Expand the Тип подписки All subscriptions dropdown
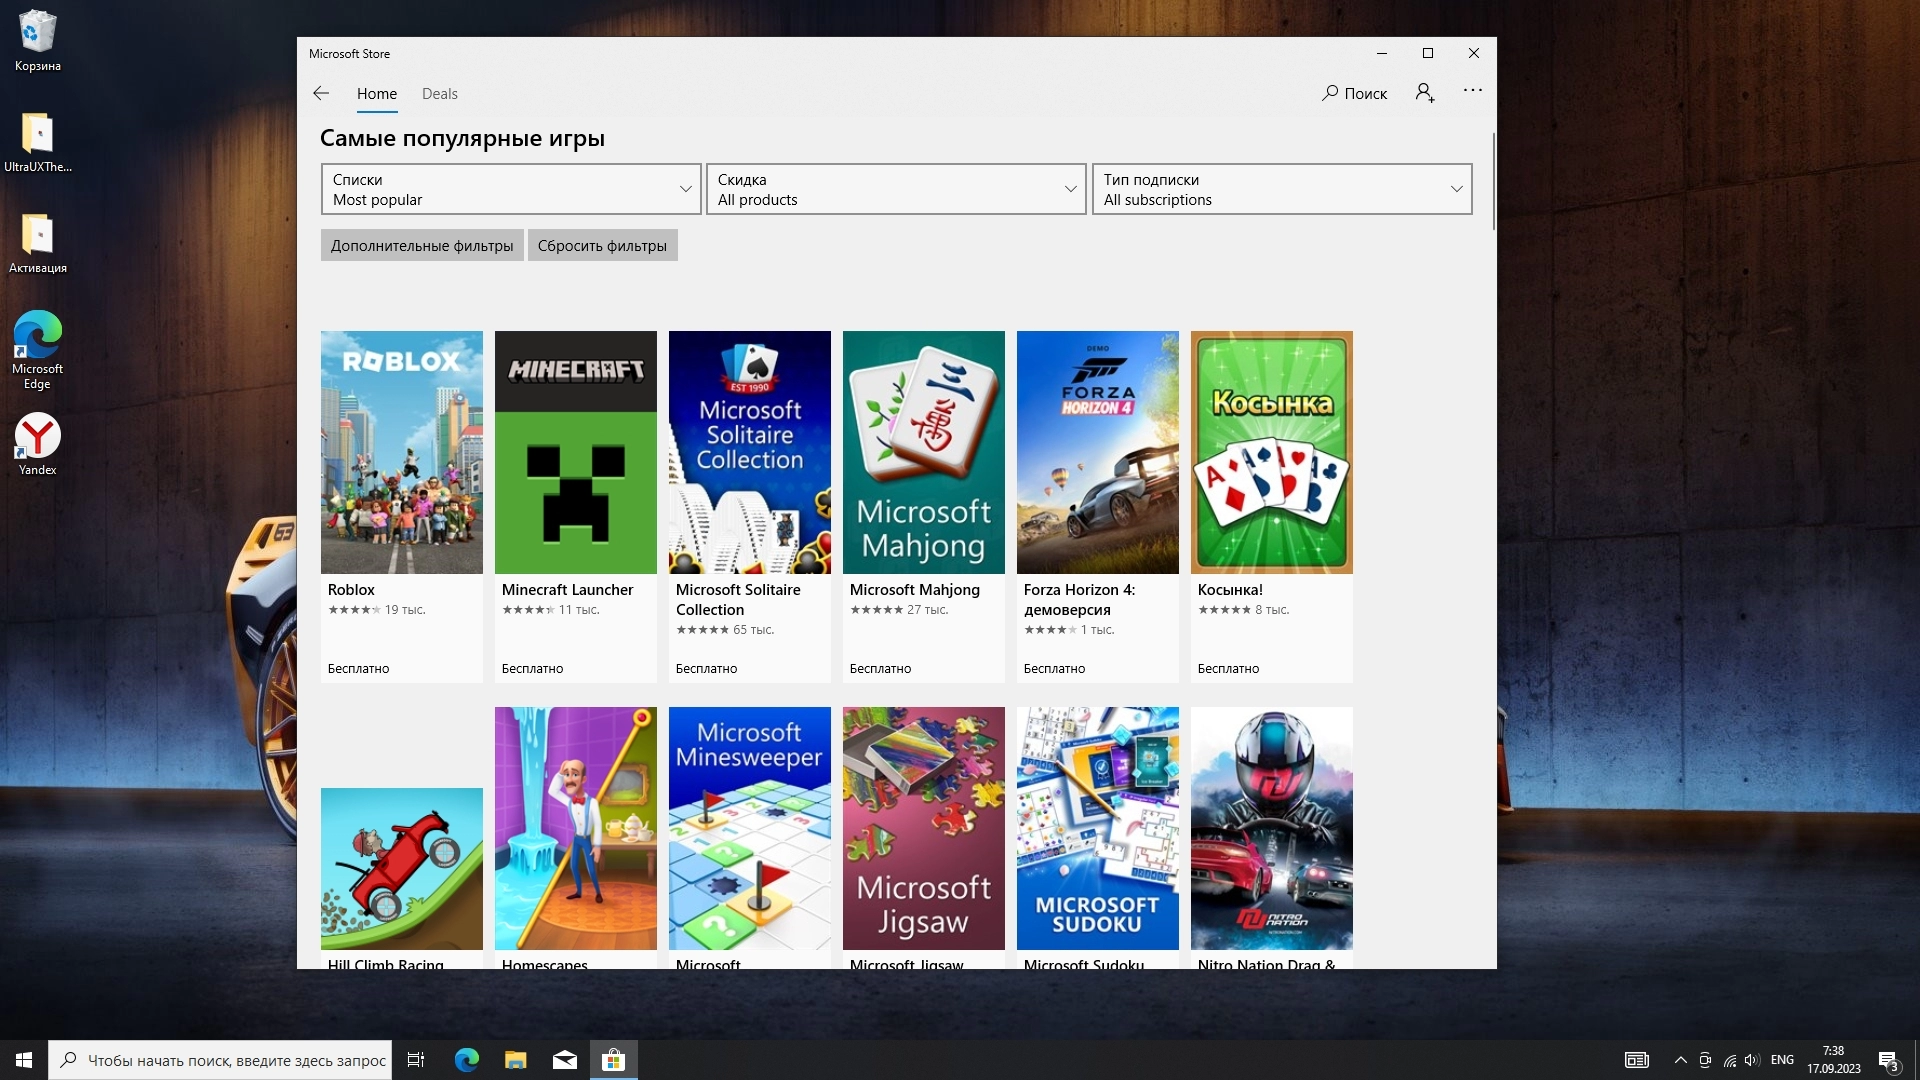The image size is (1920, 1080). 1281,189
